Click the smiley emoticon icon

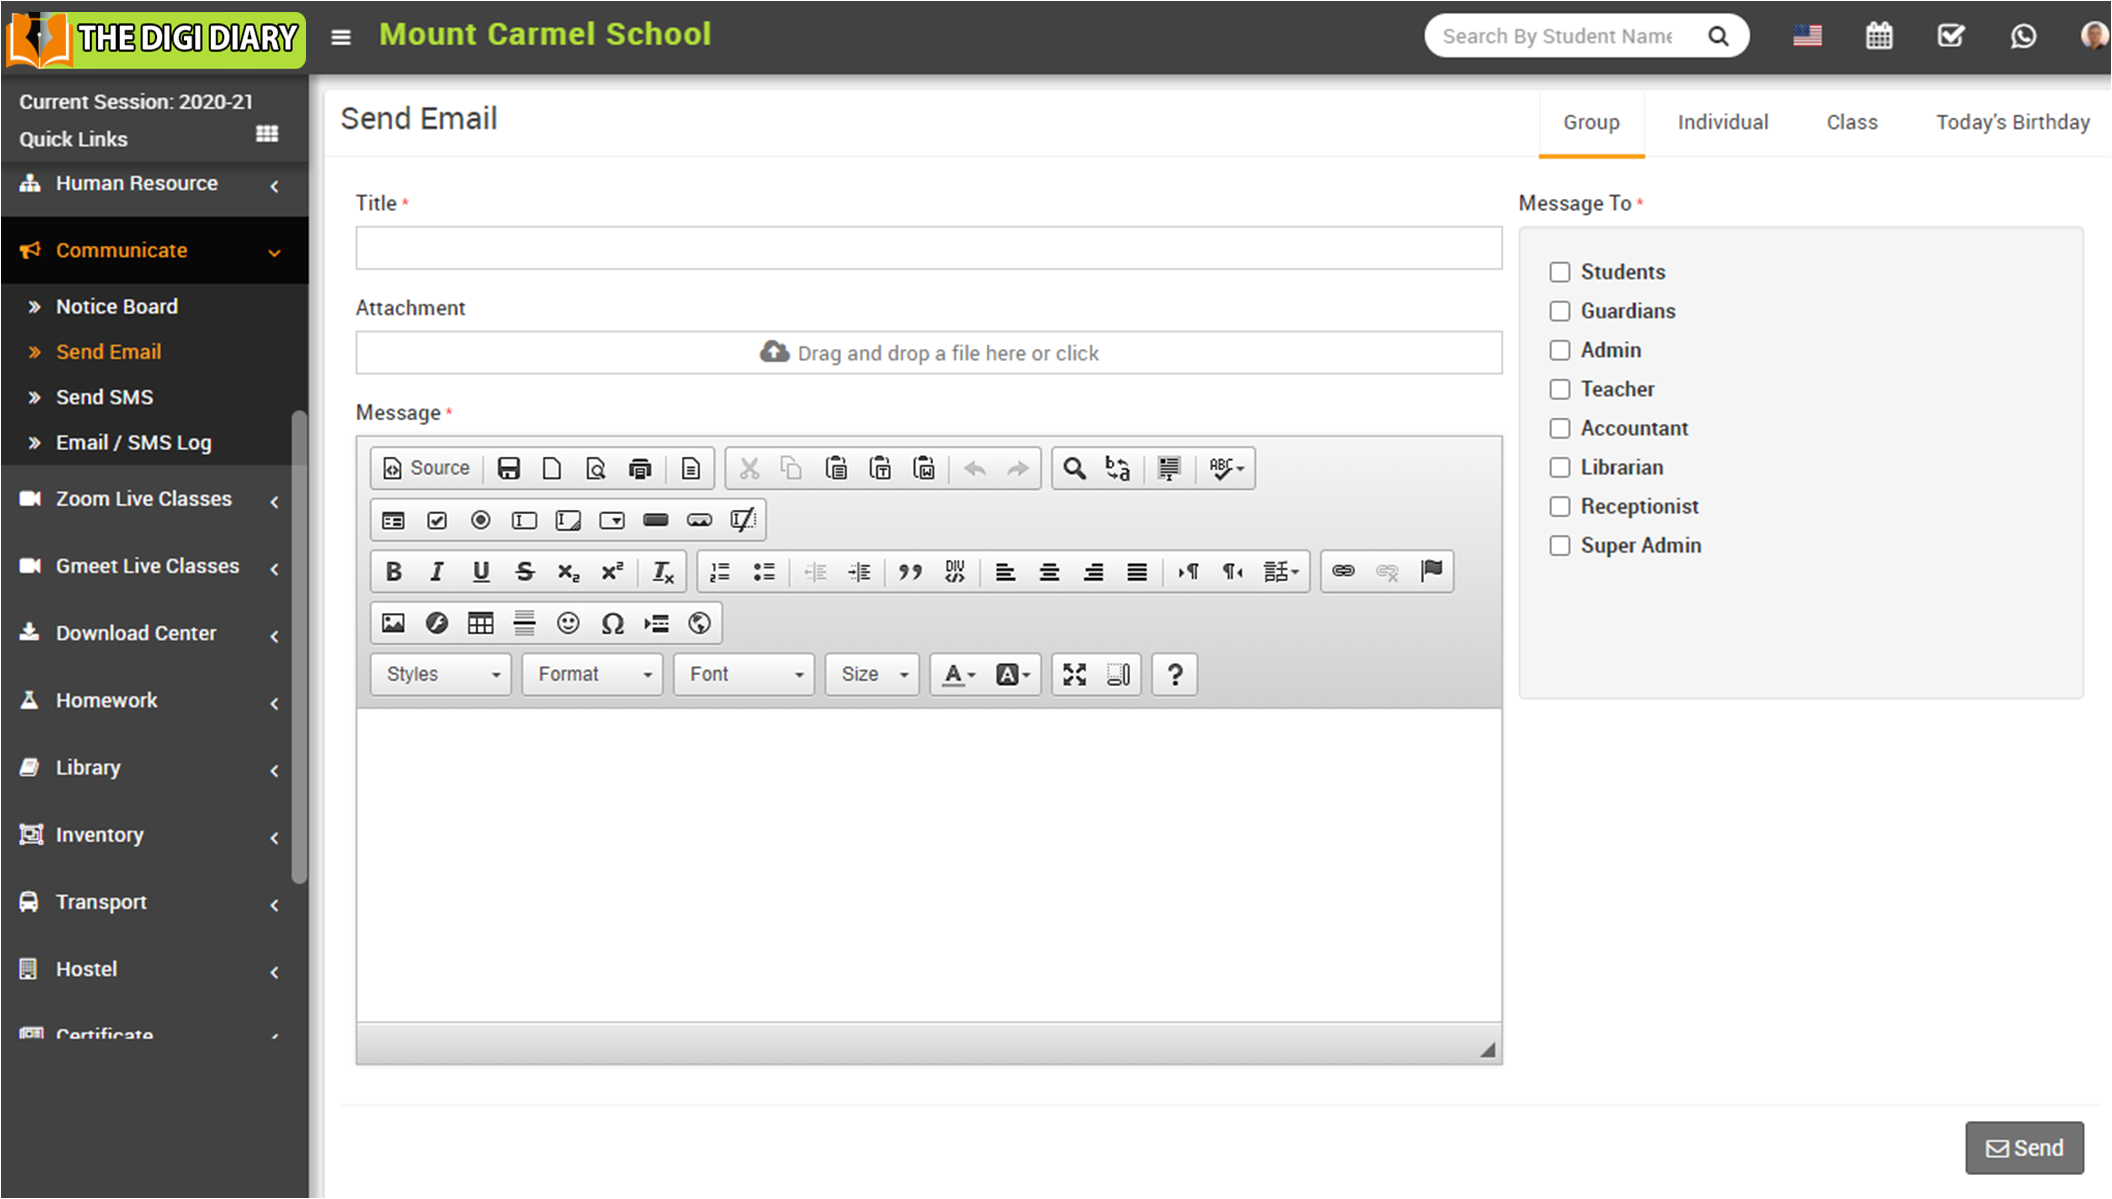(x=568, y=623)
